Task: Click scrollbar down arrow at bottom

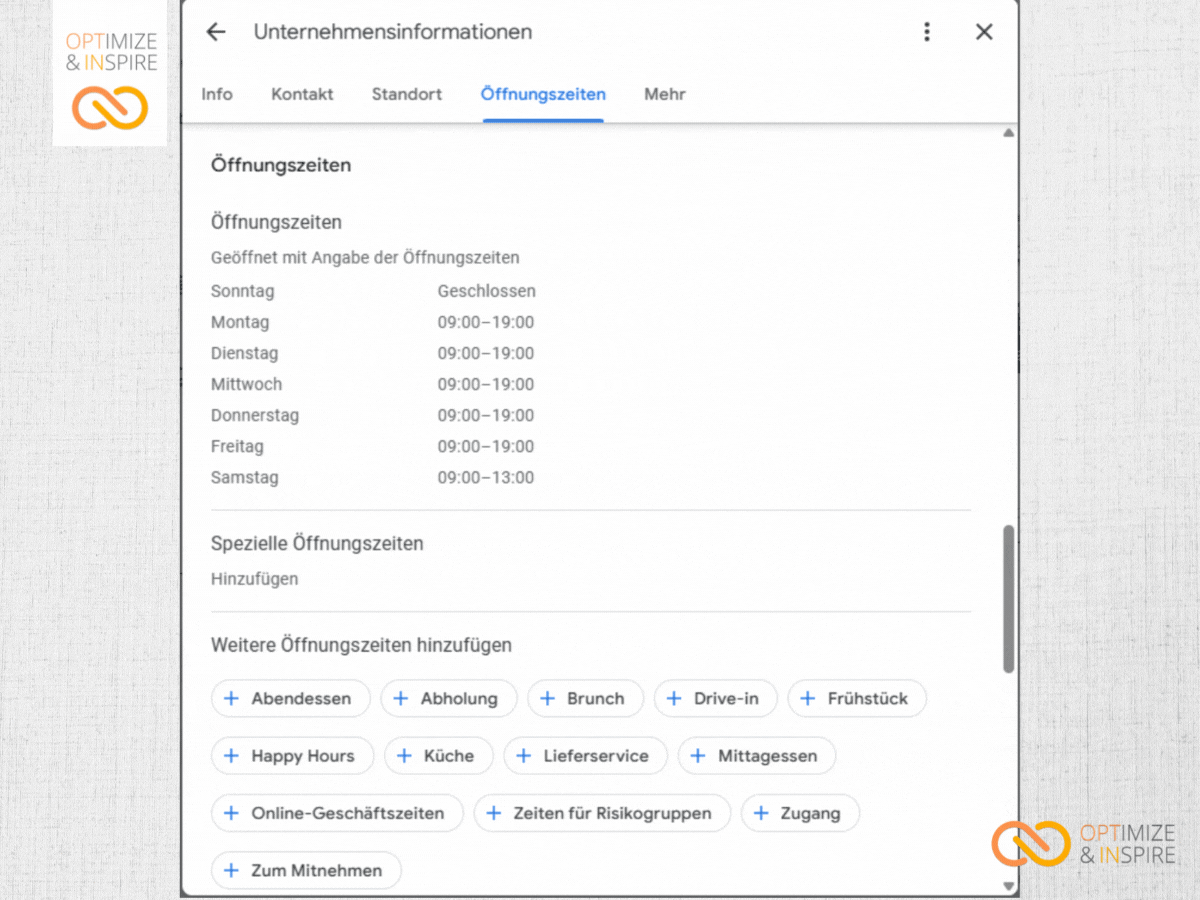Action: [x=1008, y=886]
